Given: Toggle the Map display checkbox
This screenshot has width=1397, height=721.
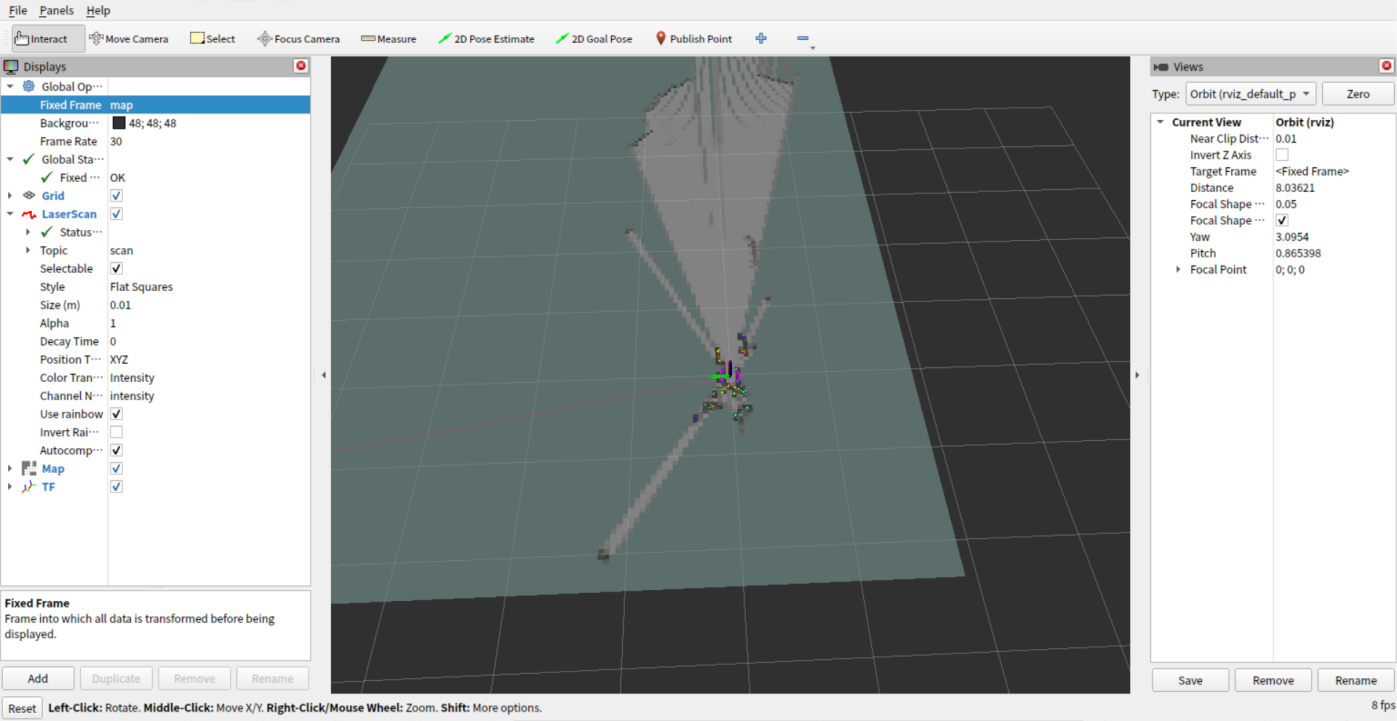Looking at the screenshot, I should coord(116,469).
